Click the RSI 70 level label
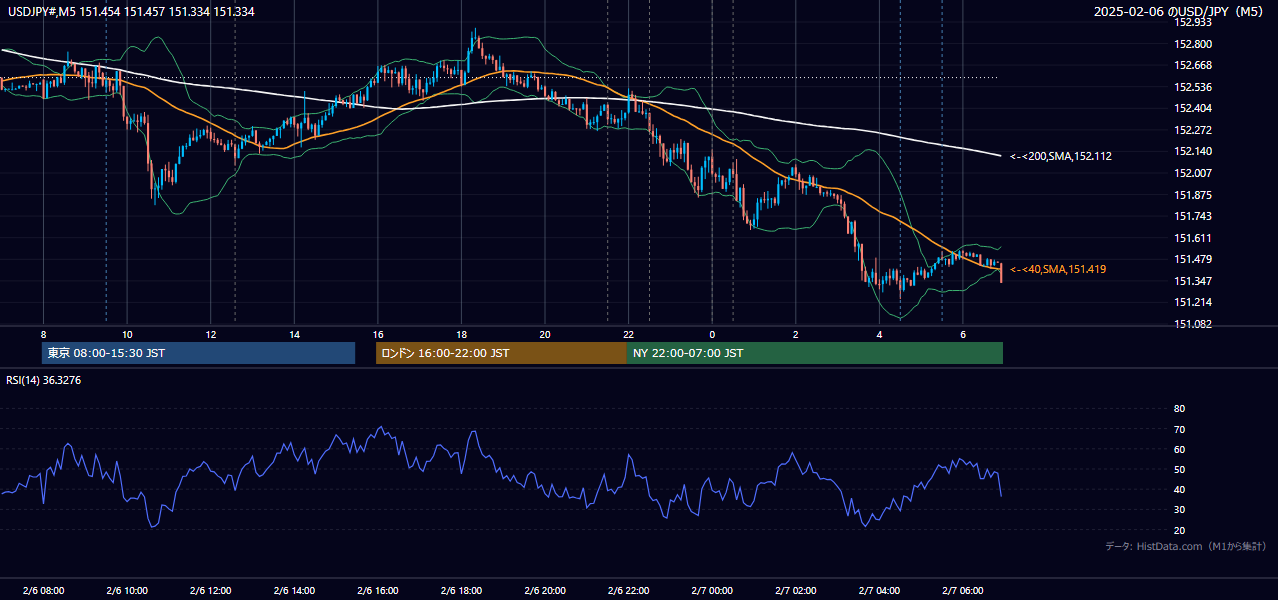 click(x=1179, y=429)
